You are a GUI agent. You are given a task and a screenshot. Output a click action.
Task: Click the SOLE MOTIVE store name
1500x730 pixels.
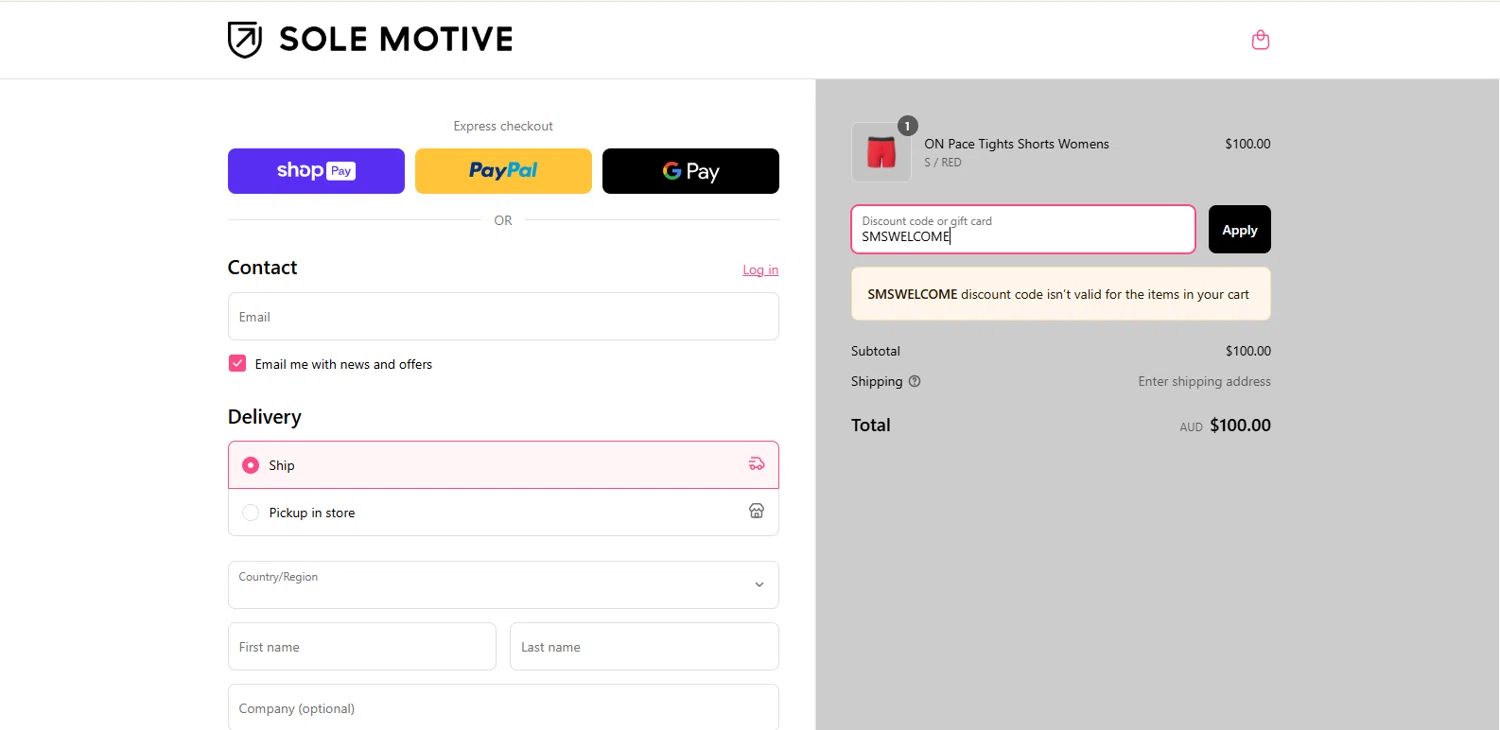396,40
